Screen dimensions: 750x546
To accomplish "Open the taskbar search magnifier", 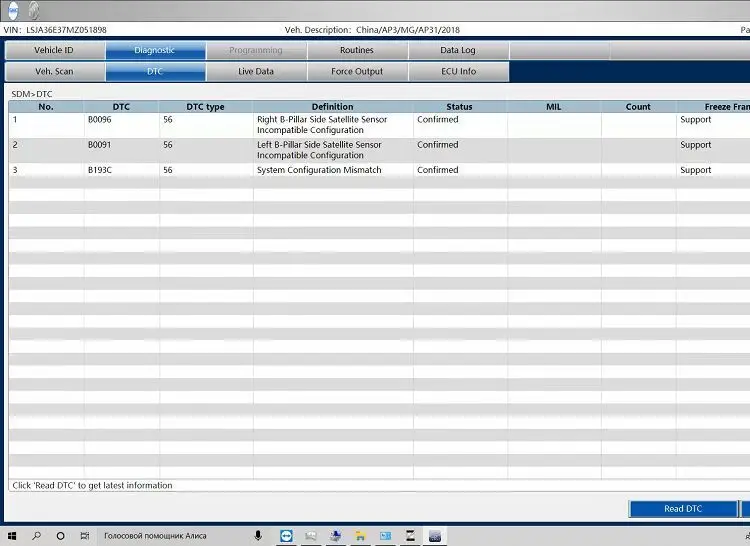I will [36, 536].
